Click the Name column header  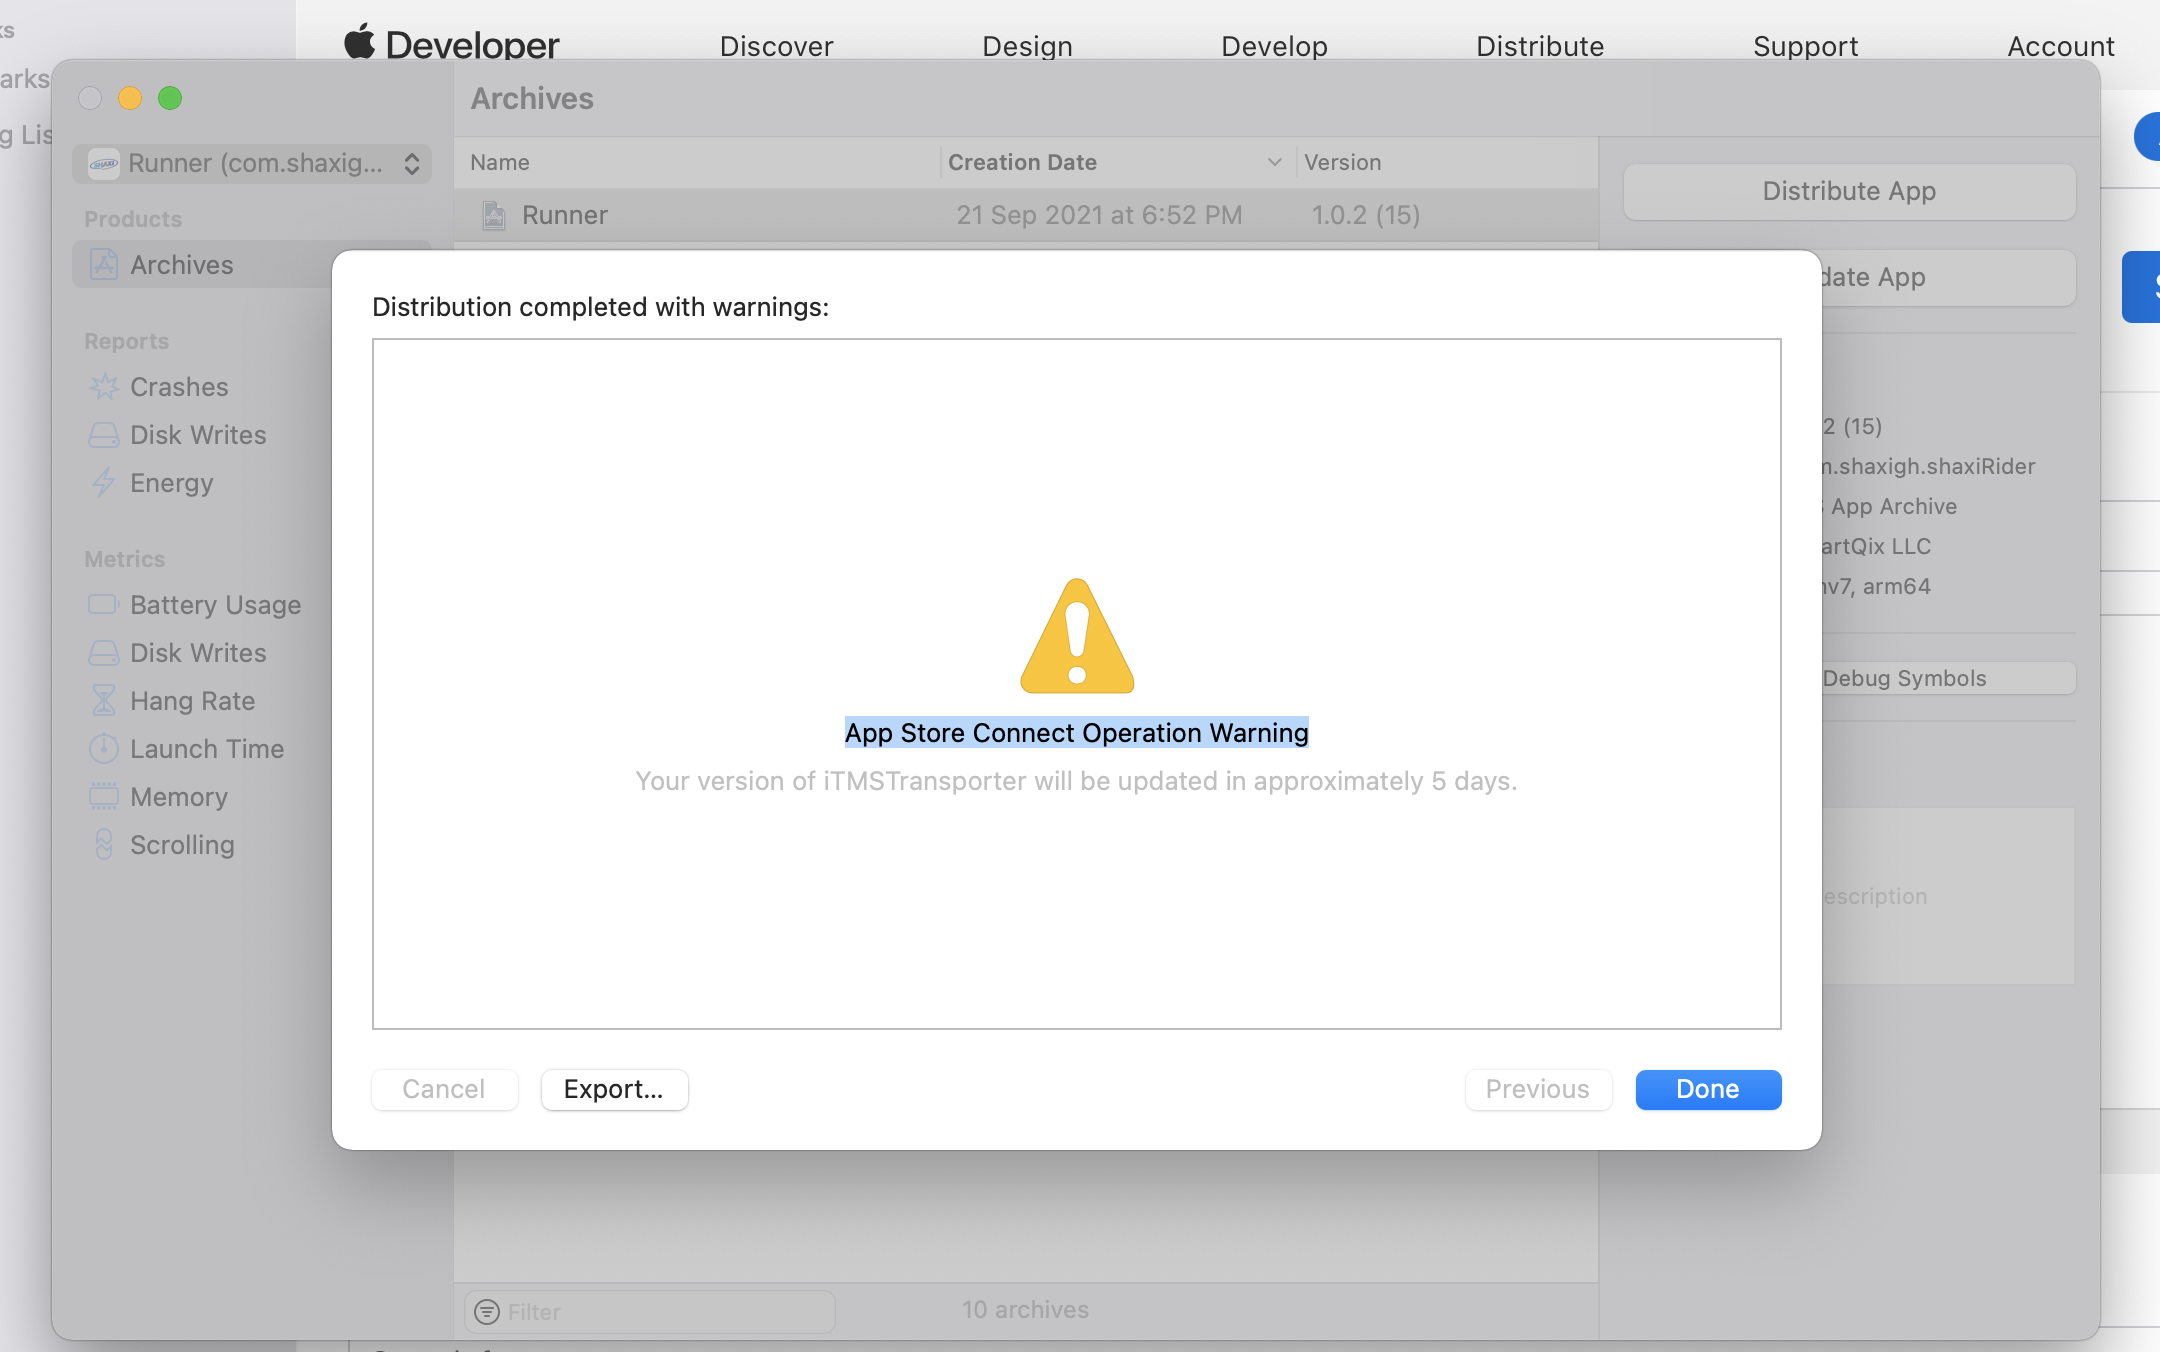click(x=500, y=162)
